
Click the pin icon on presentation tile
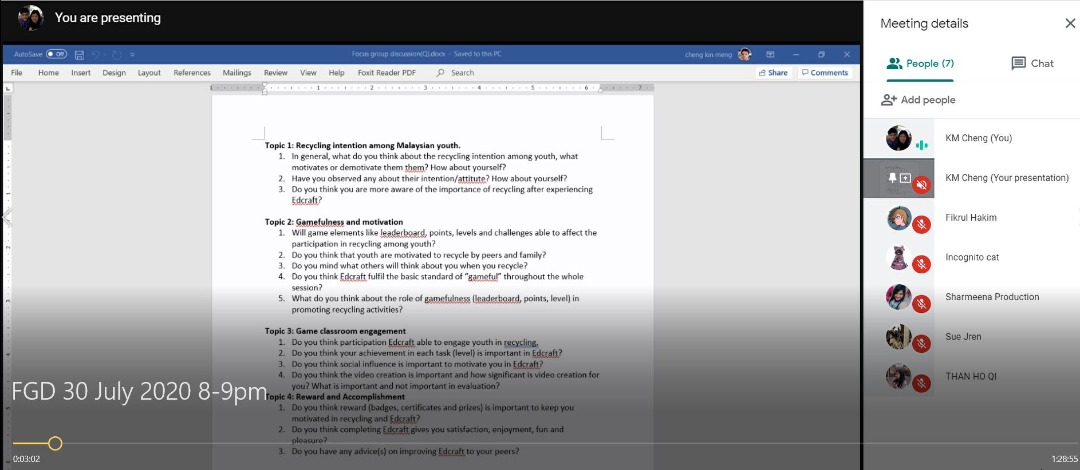point(891,178)
